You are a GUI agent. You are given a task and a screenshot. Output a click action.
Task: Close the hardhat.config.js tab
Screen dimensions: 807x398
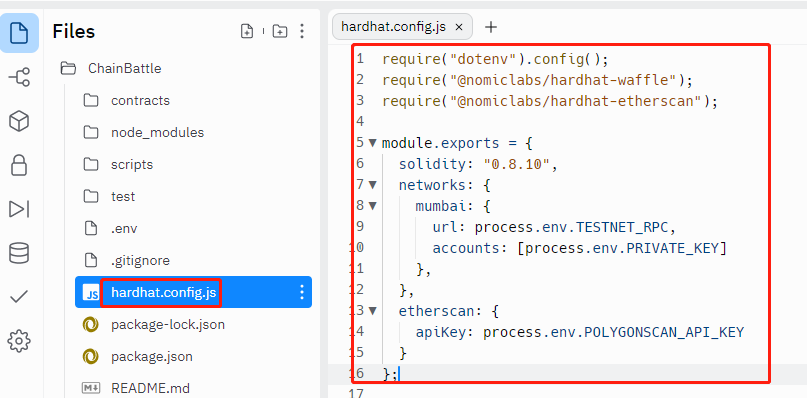pos(460,27)
